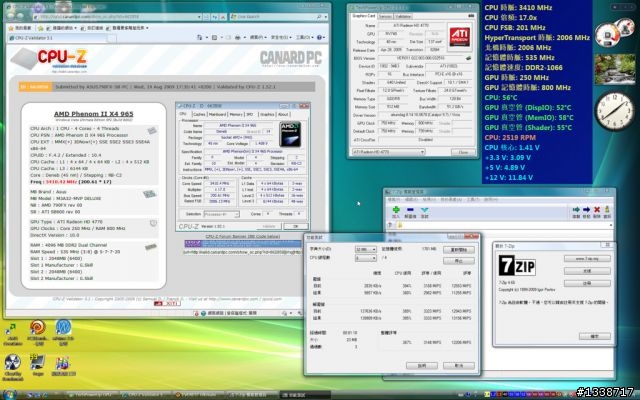Click the Favorites star icon in Internet Explorer
The height and width of the screenshot is (400, 640).
click(11, 28)
